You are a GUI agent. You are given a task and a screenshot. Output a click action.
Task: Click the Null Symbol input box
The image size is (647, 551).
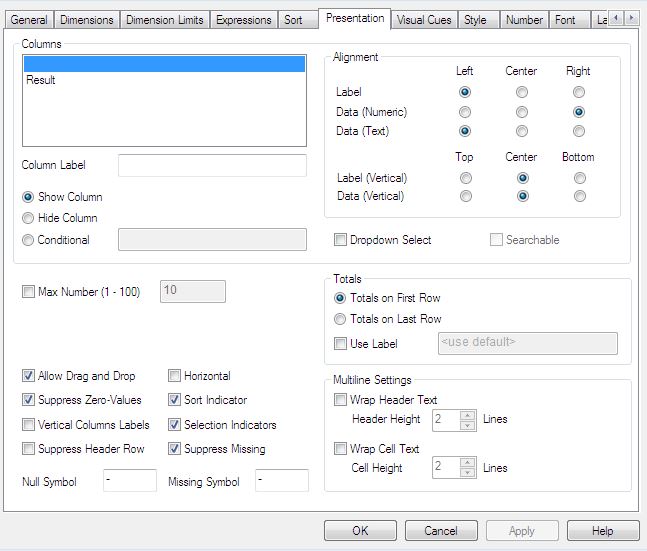[x=130, y=481]
